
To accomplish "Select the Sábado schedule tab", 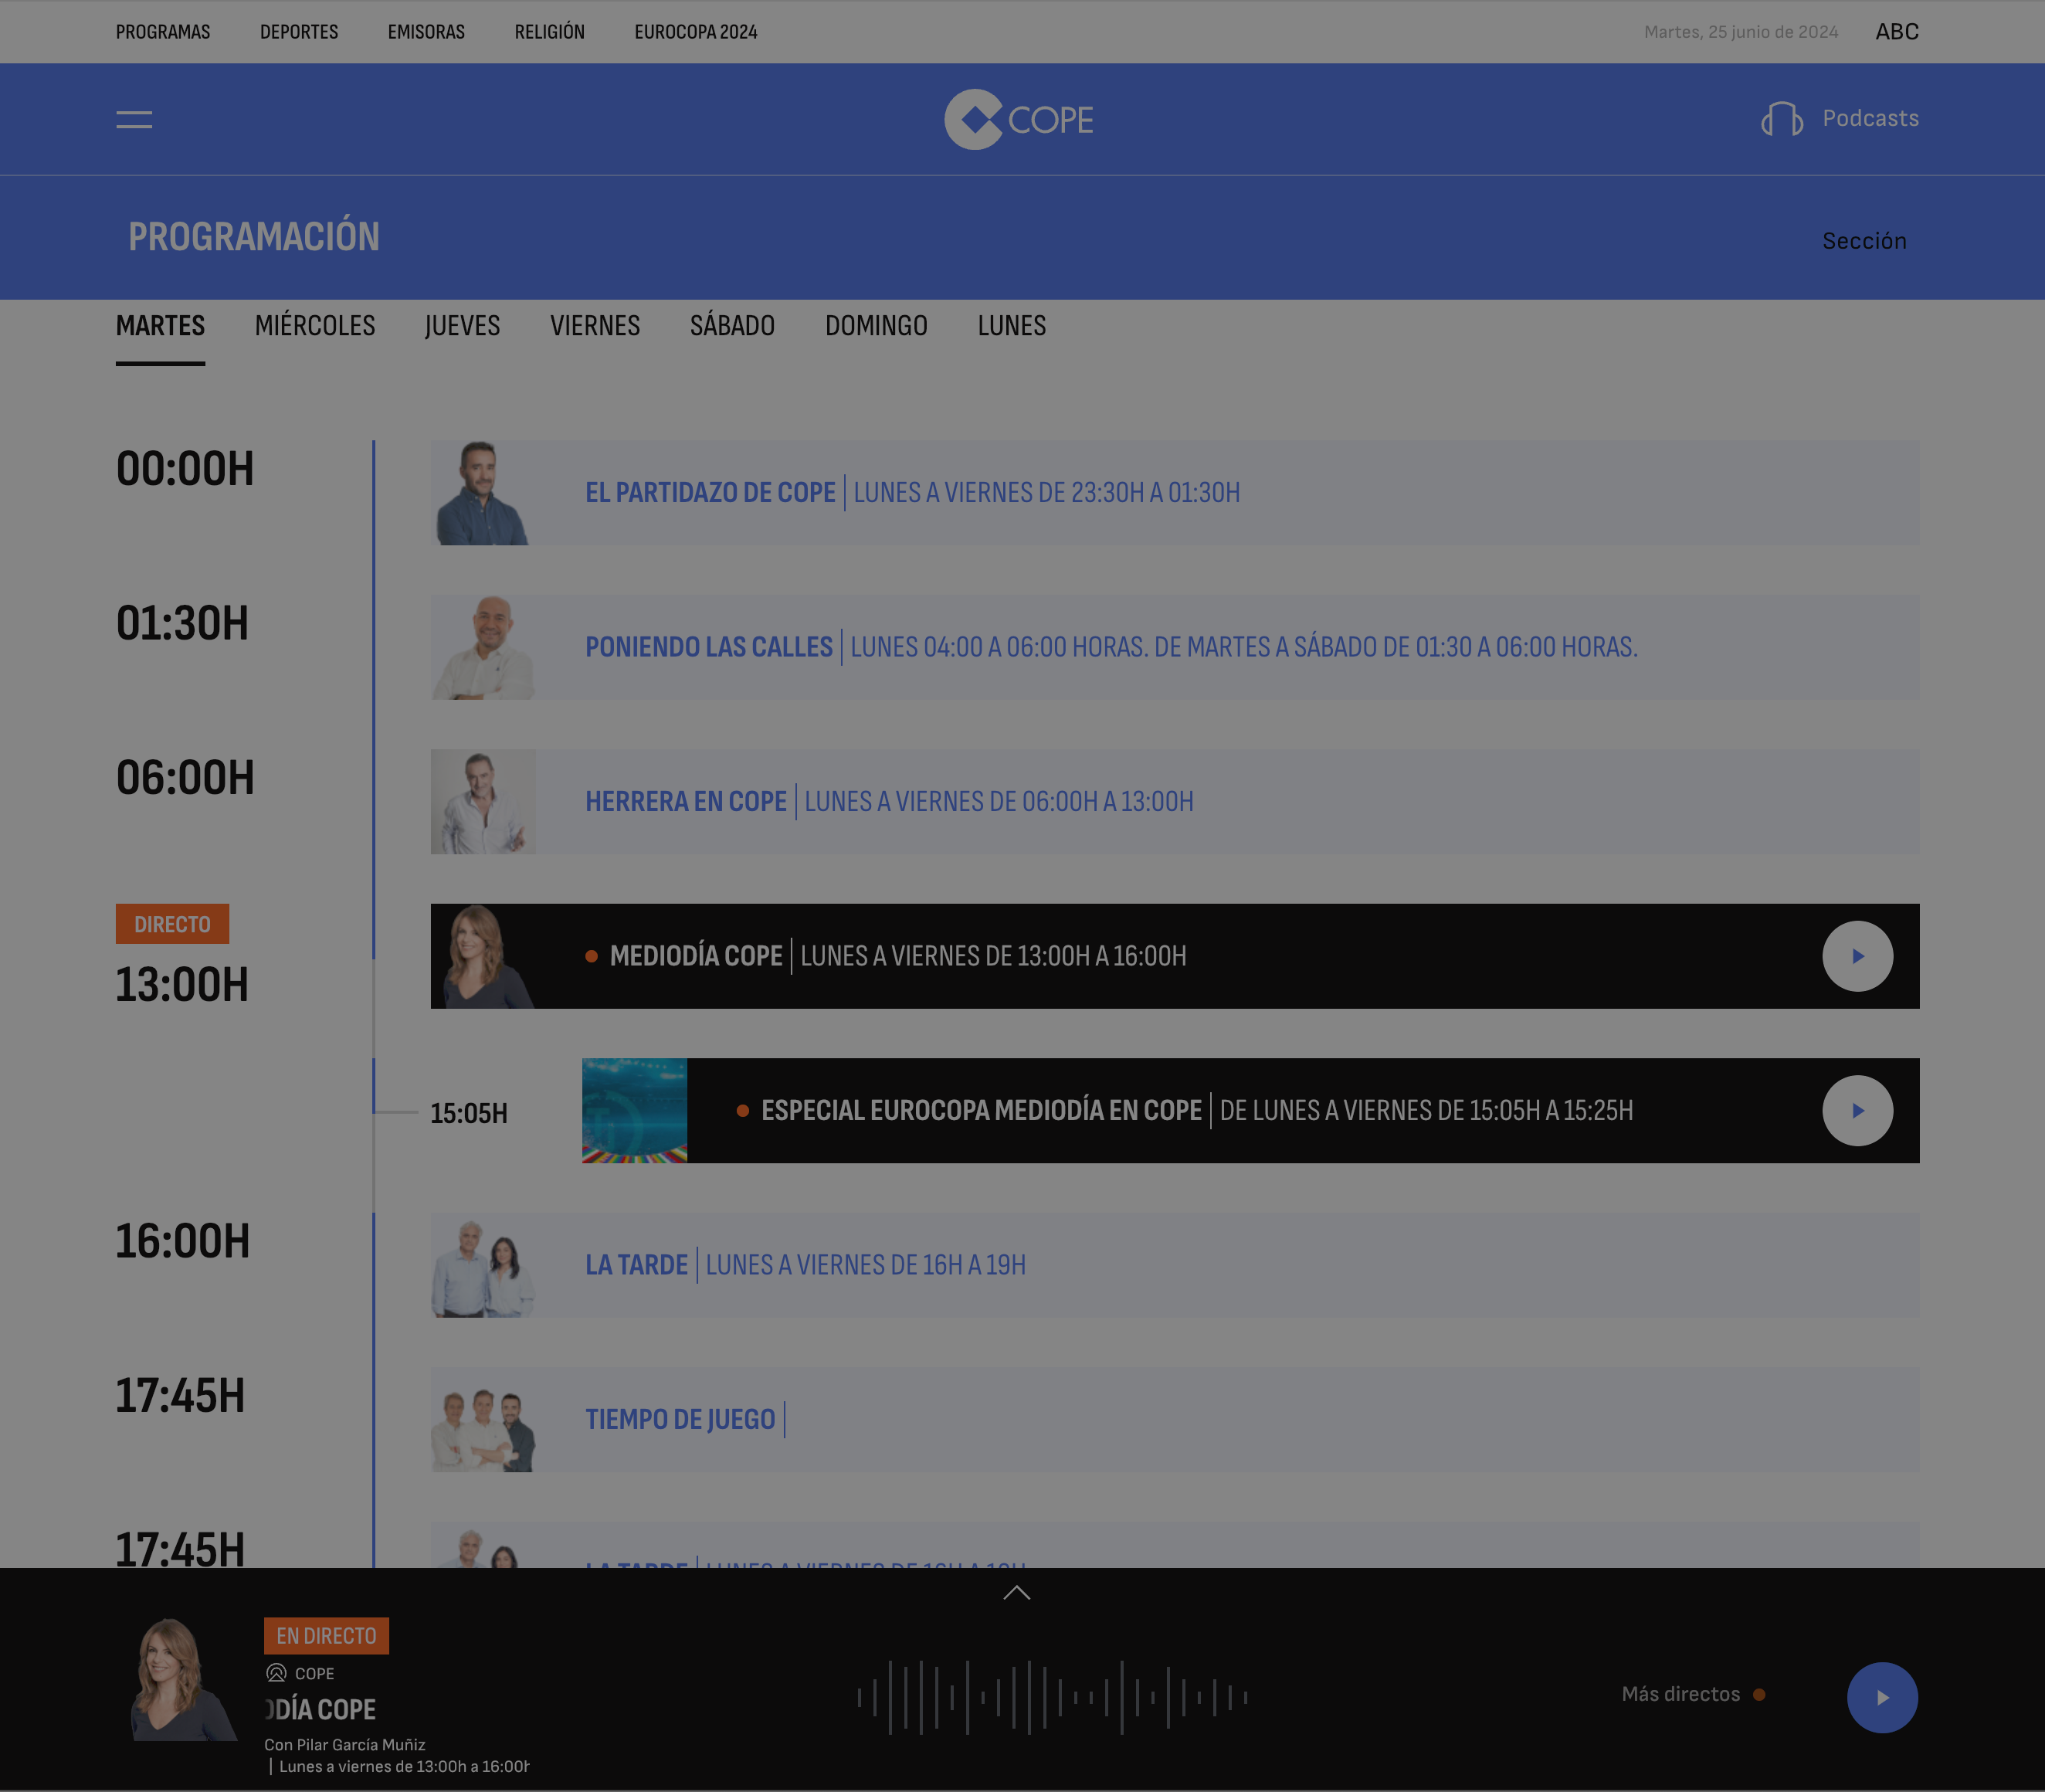I will pyautogui.click(x=732, y=326).
